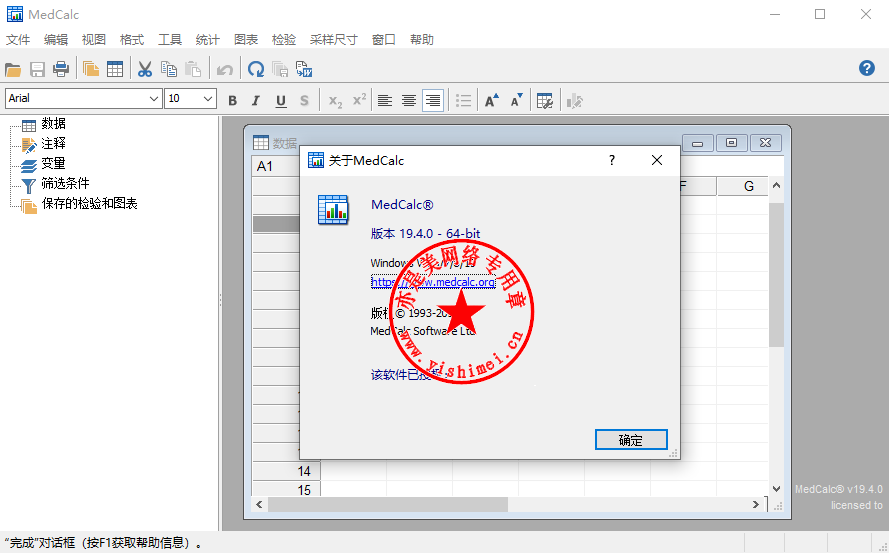Click the format spreadsheet icon with pencil

point(545,101)
